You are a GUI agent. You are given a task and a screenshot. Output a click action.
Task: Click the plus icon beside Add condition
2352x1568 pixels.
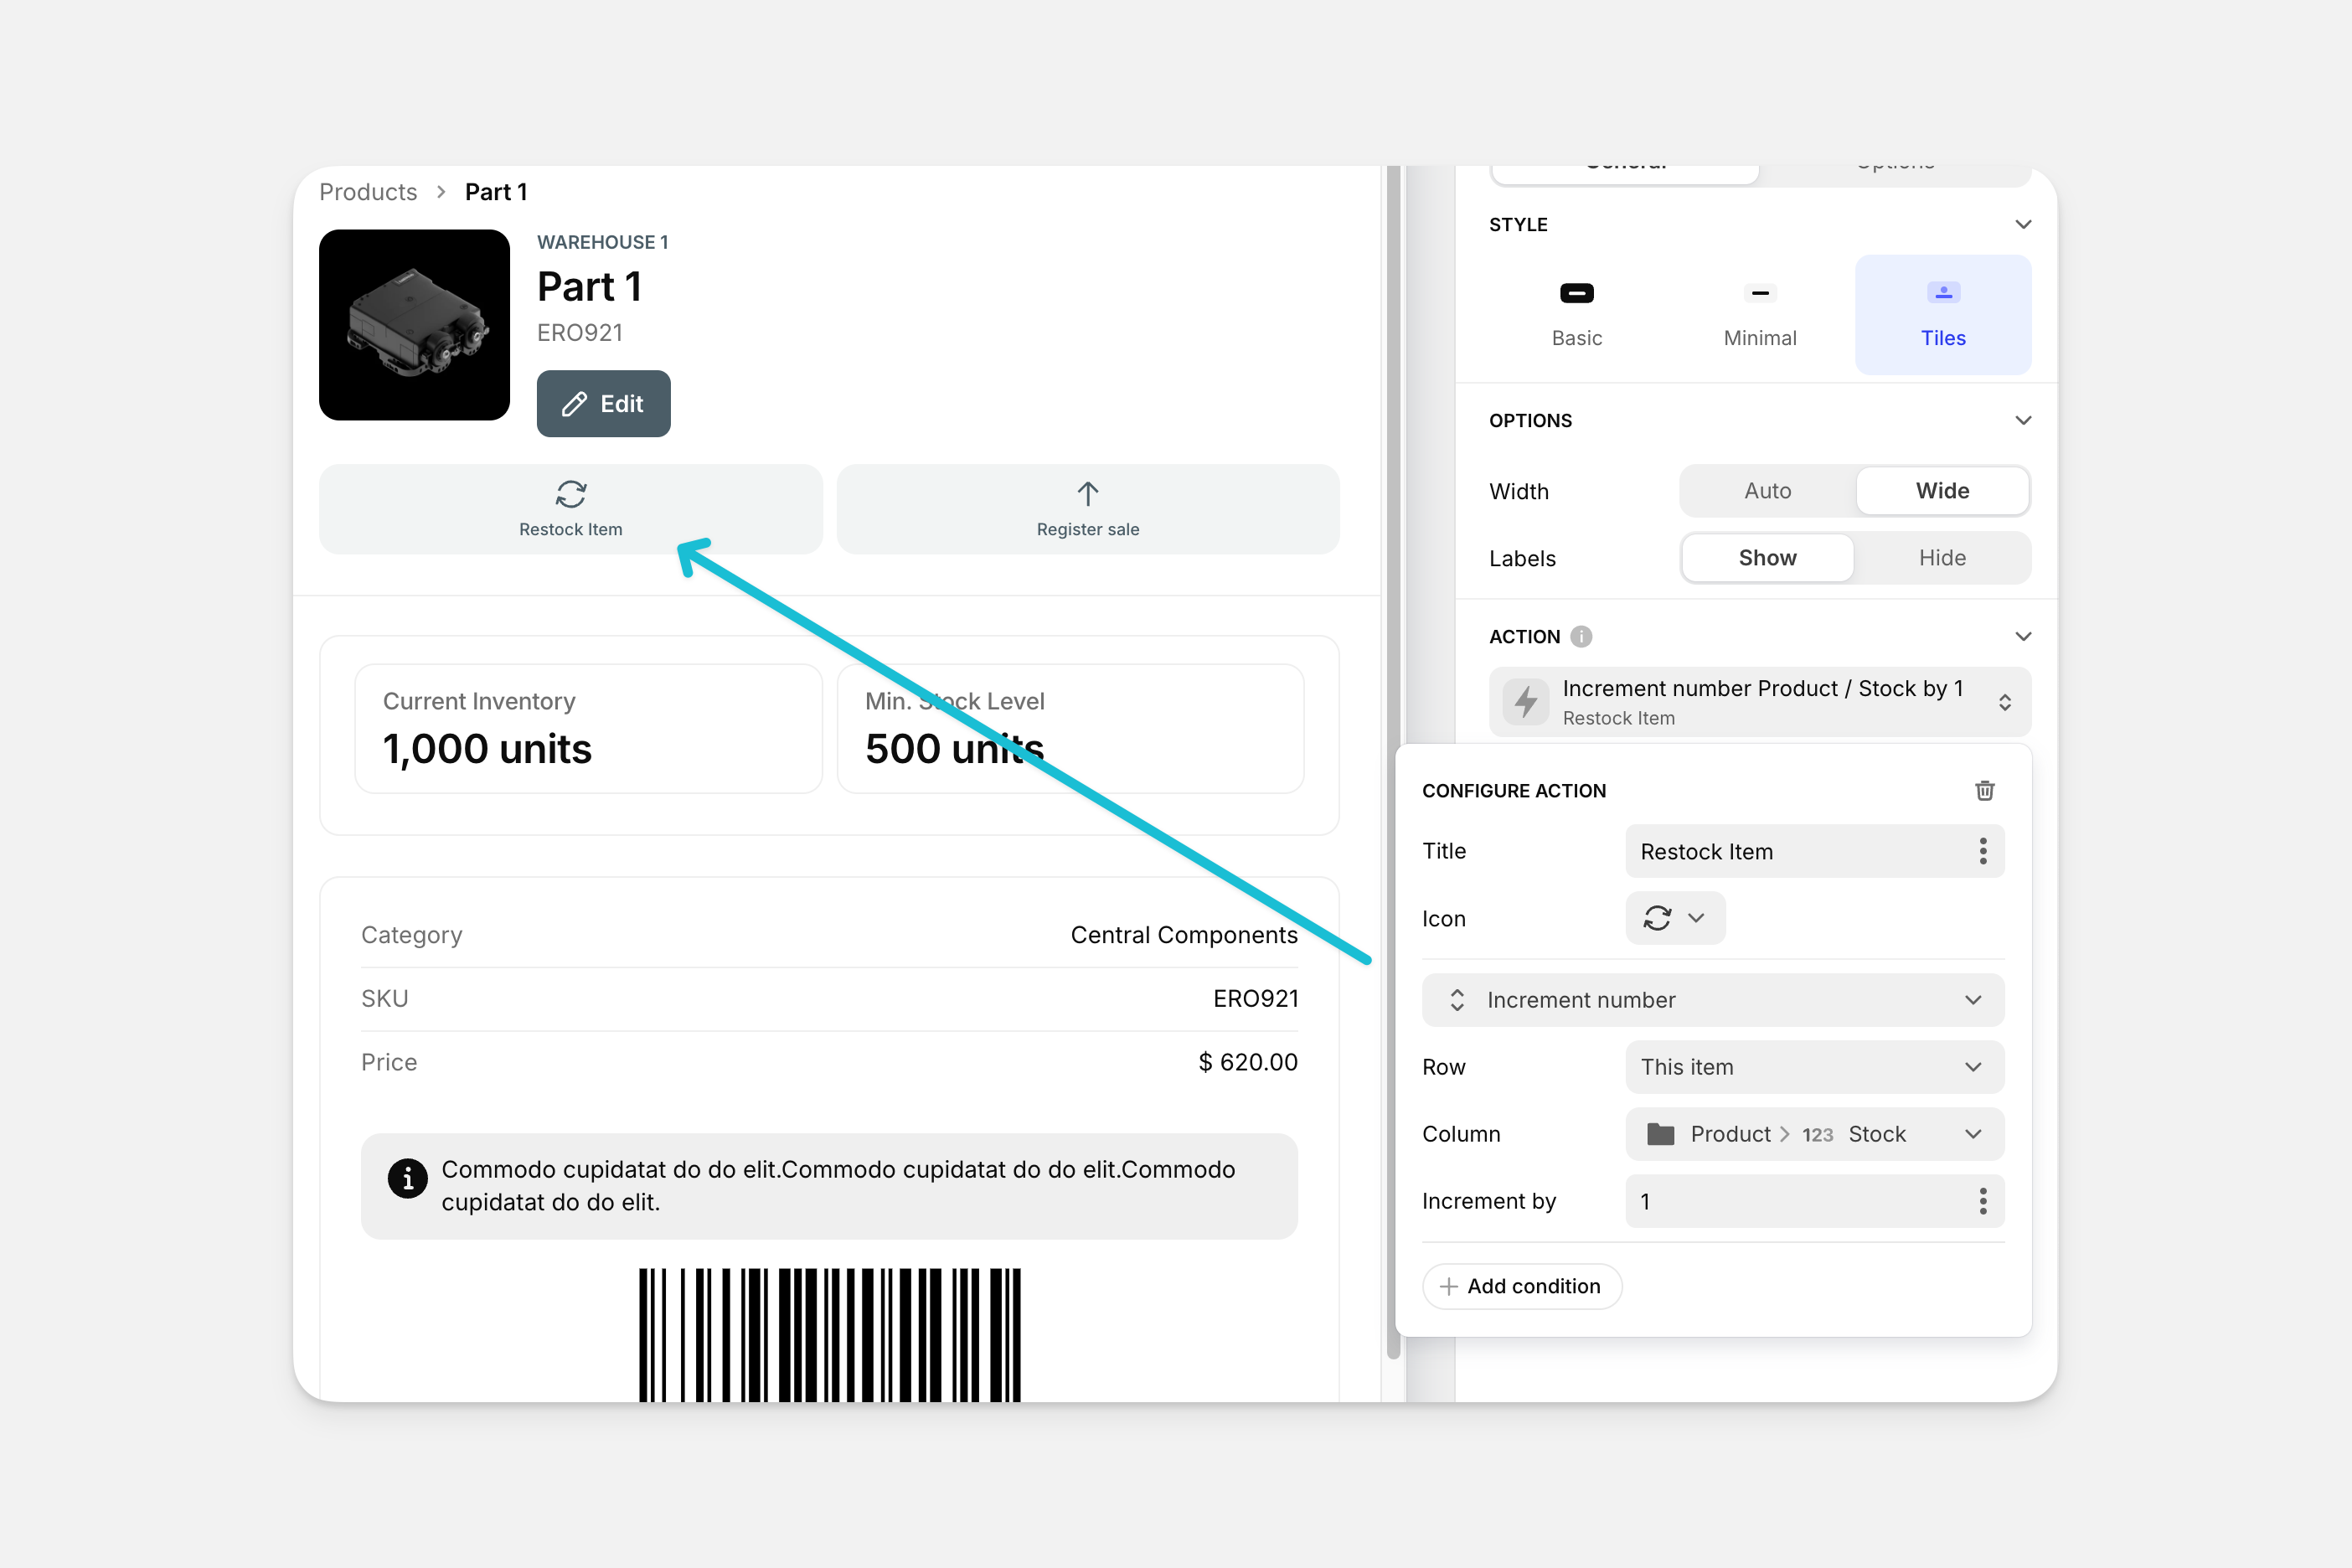coord(1448,1286)
